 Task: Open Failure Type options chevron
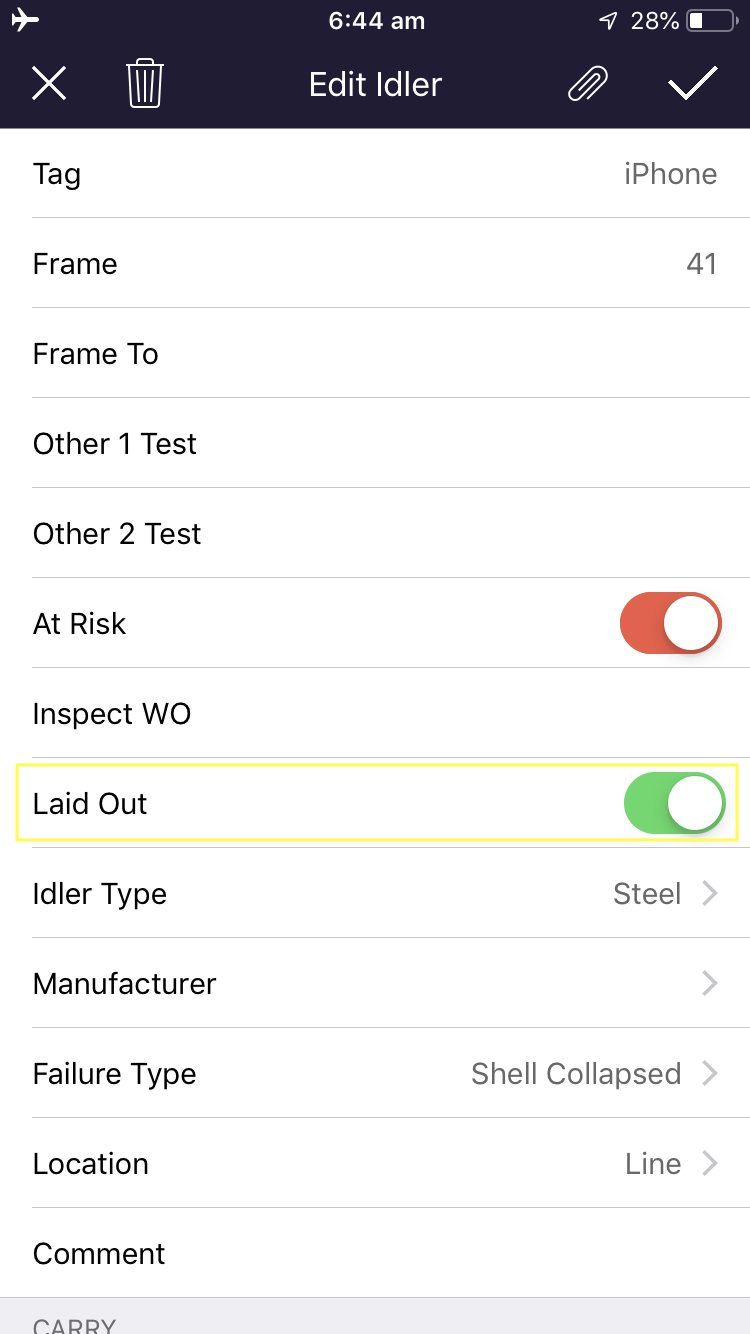click(x=710, y=1073)
